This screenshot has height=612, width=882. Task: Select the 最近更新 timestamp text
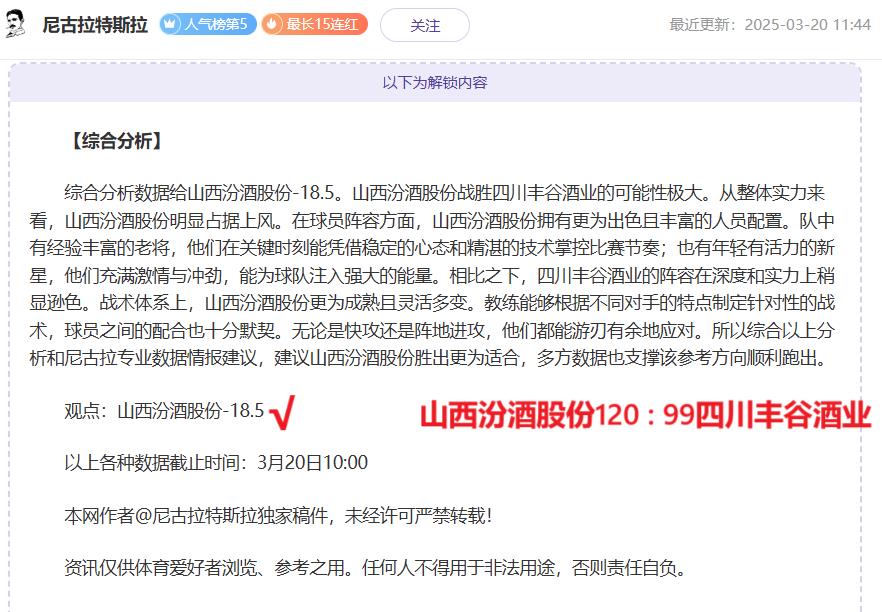click(770, 25)
